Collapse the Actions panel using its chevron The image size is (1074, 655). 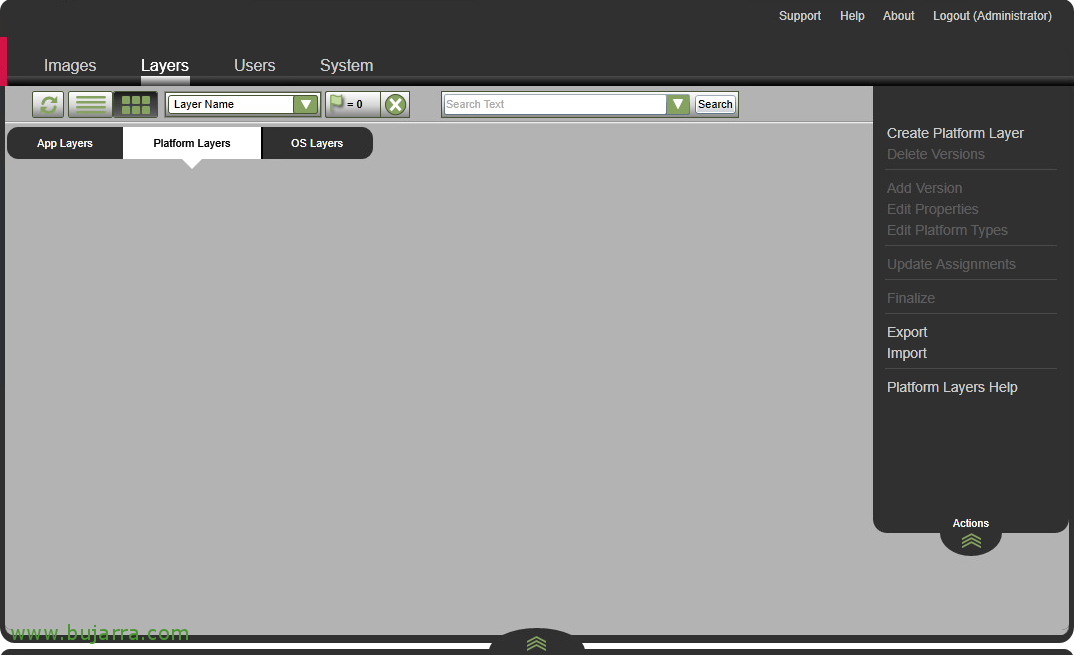pos(971,541)
